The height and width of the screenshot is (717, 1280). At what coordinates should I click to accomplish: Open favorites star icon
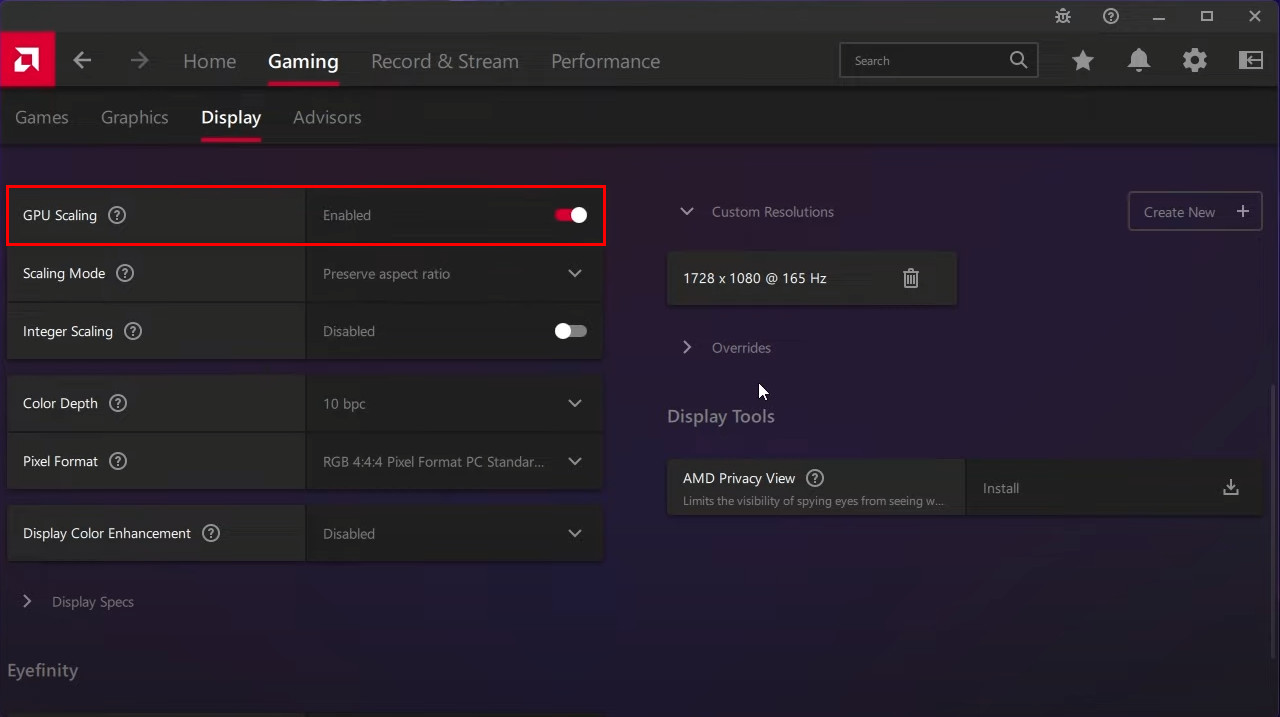point(1083,61)
